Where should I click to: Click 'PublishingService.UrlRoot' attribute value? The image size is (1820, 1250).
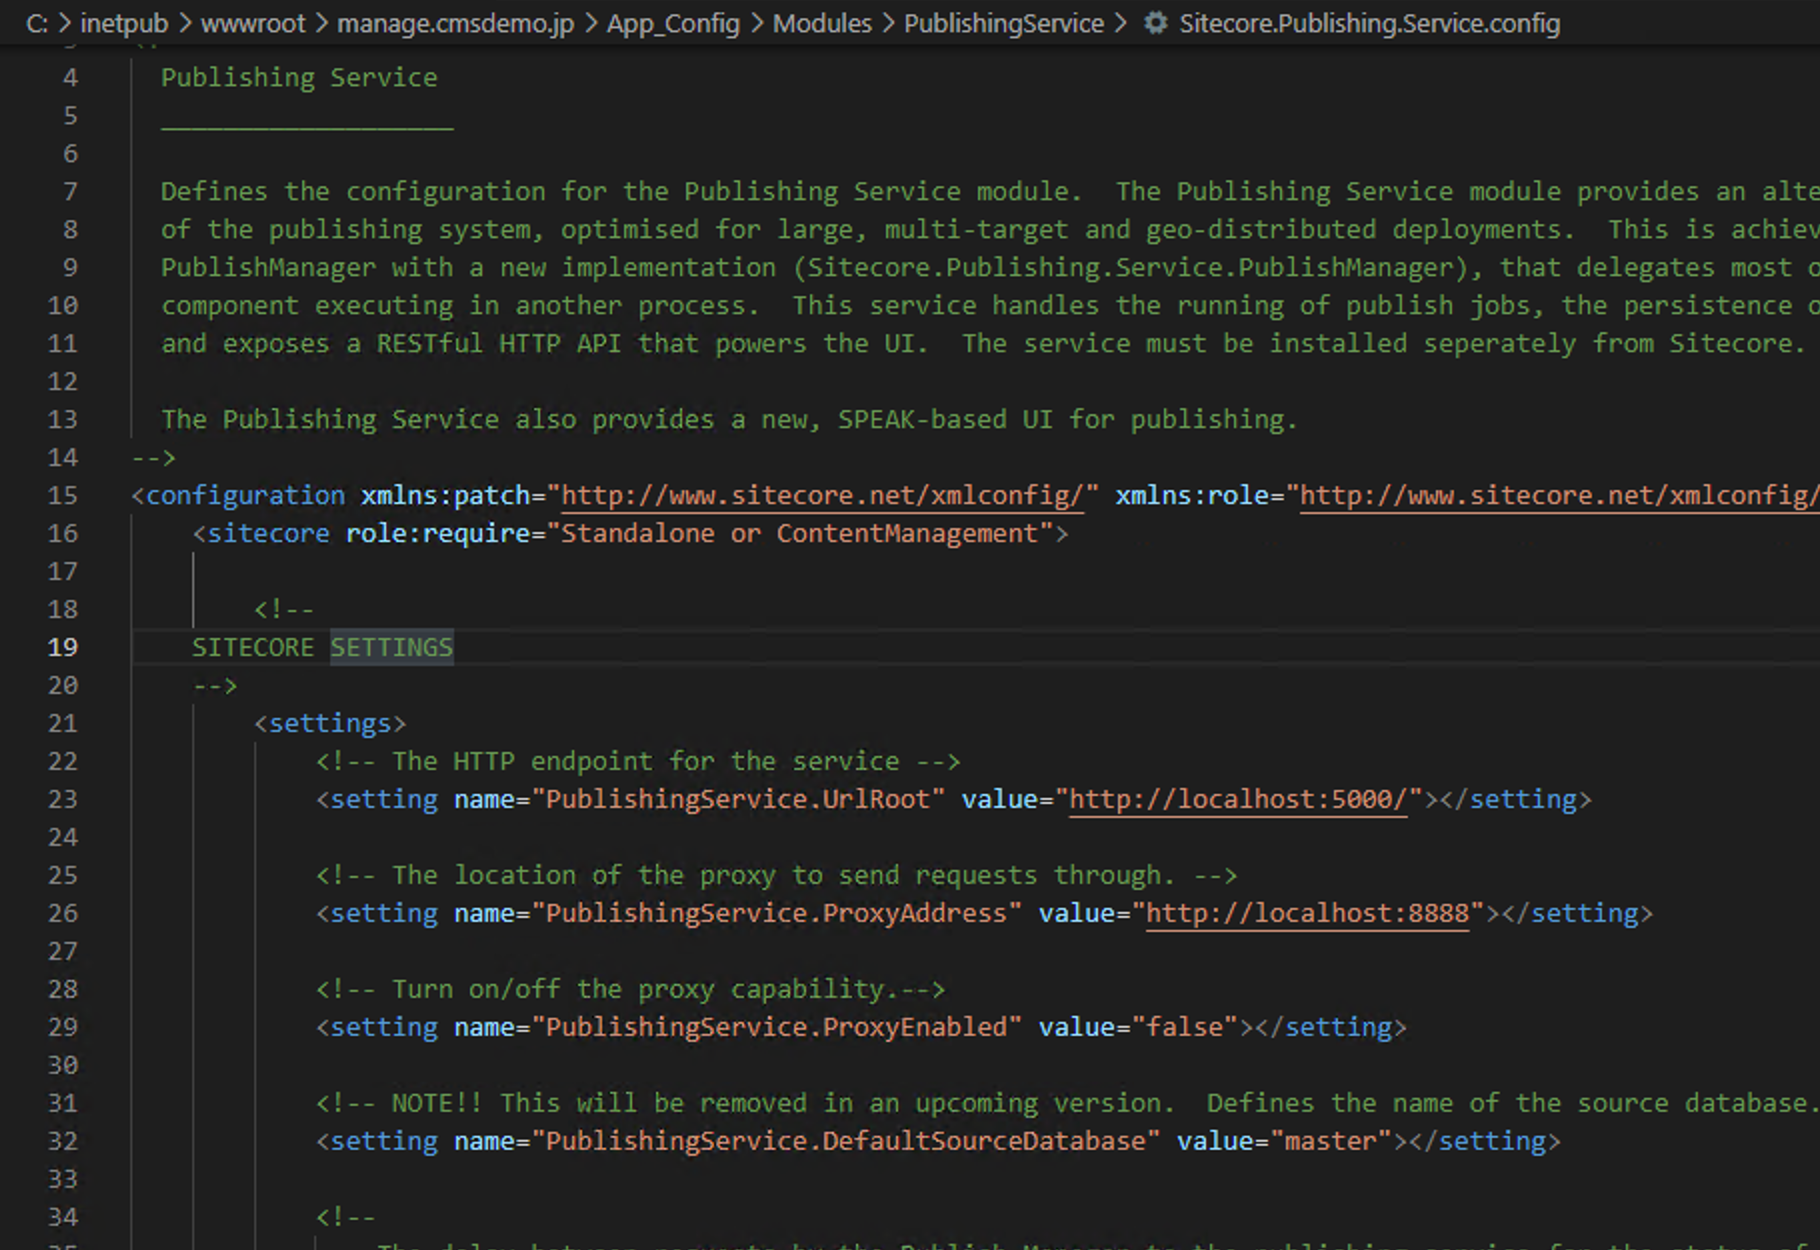coord(738,799)
